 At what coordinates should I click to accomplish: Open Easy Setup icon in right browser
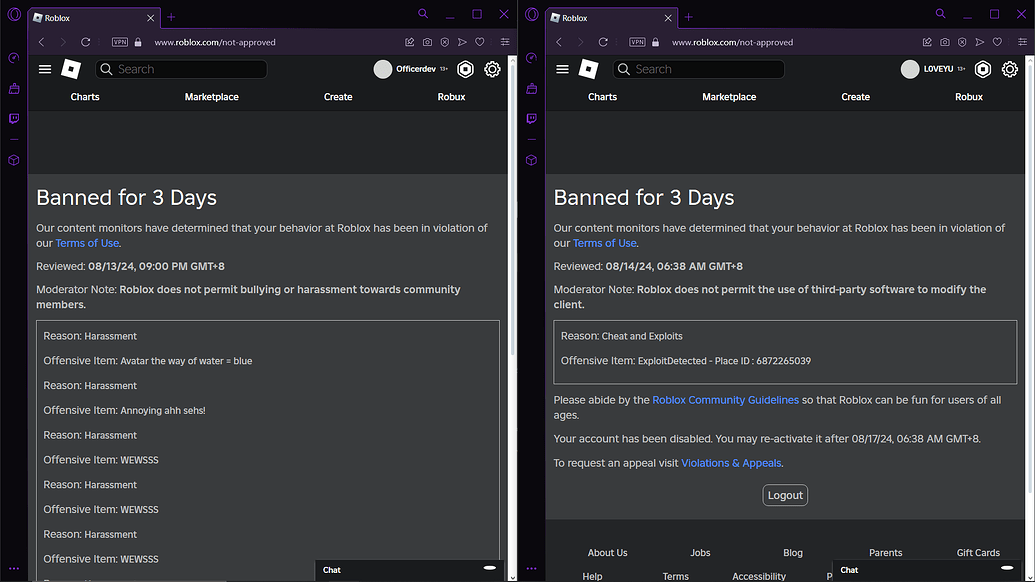[x=1022, y=42]
